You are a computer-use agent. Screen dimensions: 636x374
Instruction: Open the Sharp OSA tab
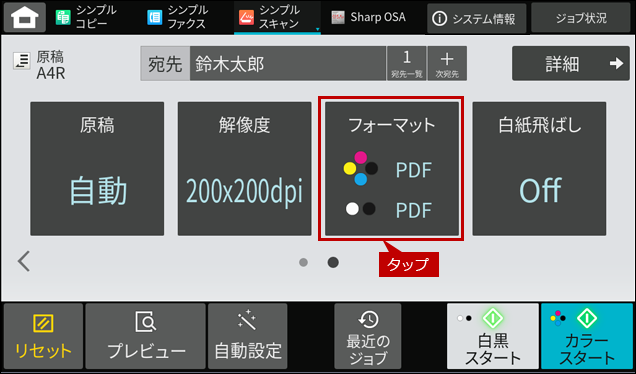[368, 17]
